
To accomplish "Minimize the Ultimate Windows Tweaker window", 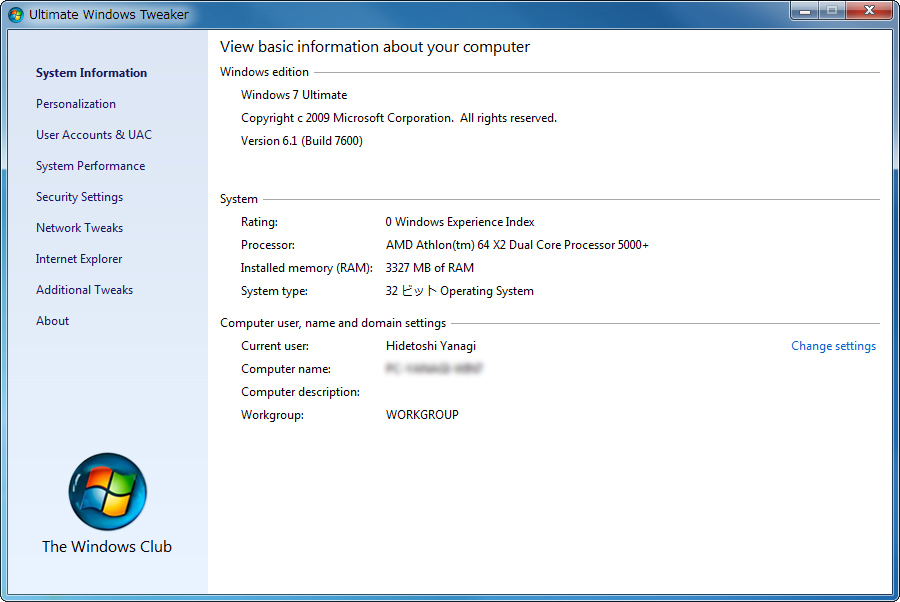I will pyautogui.click(x=805, y=11).
